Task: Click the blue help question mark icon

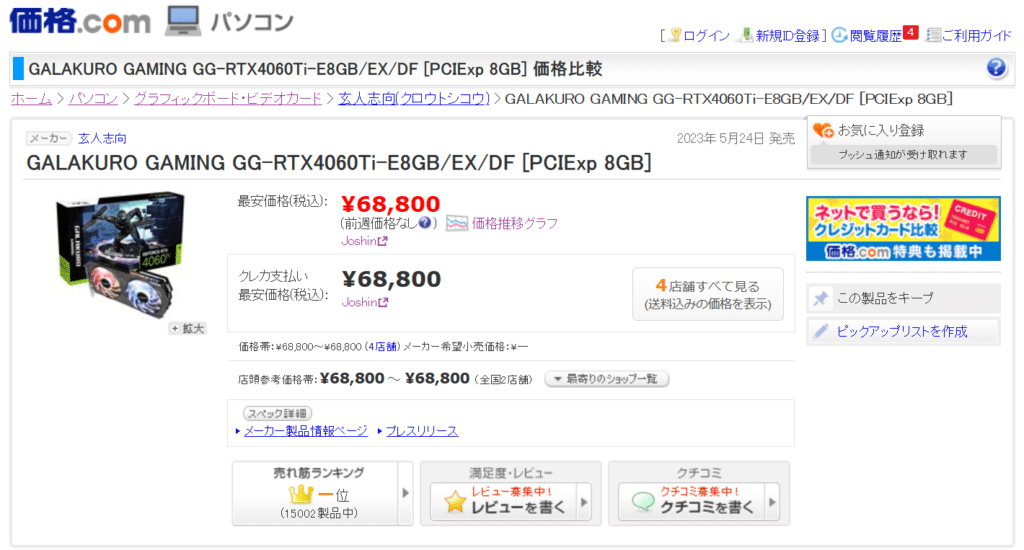Action: coord(996,67)
